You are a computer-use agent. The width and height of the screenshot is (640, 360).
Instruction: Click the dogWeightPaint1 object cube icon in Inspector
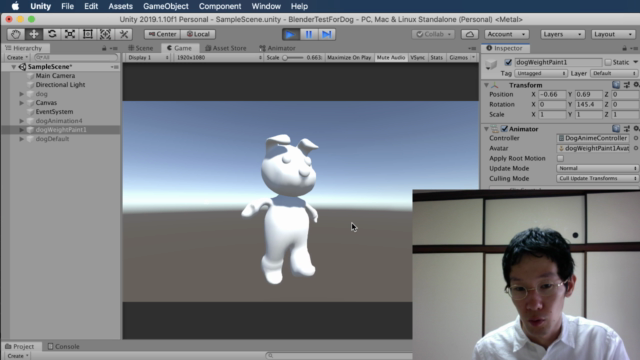[x=491, y=64]
